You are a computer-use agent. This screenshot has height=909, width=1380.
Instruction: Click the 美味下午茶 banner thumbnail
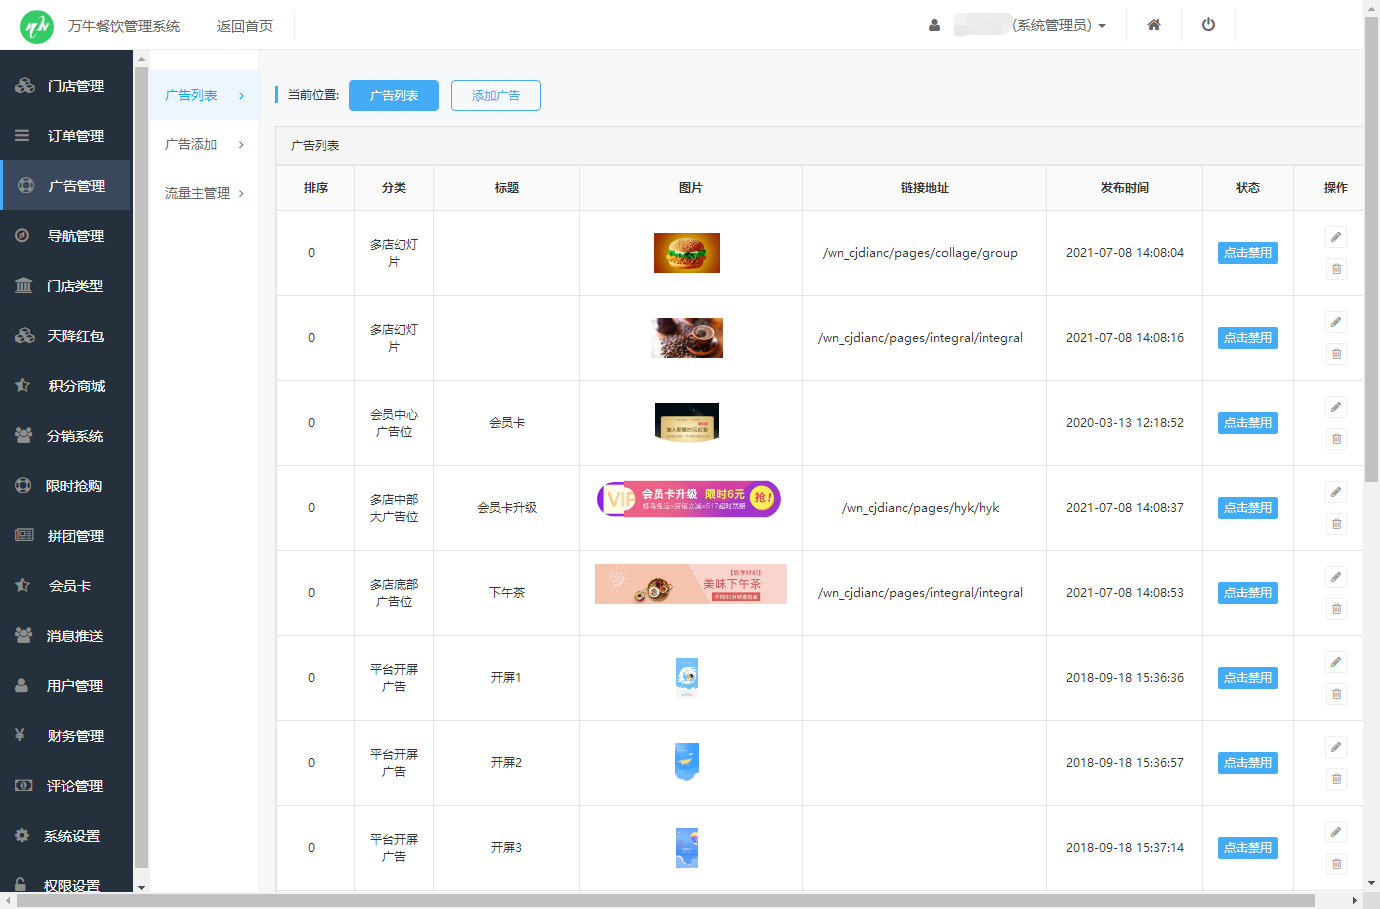[x=690, y=584]
